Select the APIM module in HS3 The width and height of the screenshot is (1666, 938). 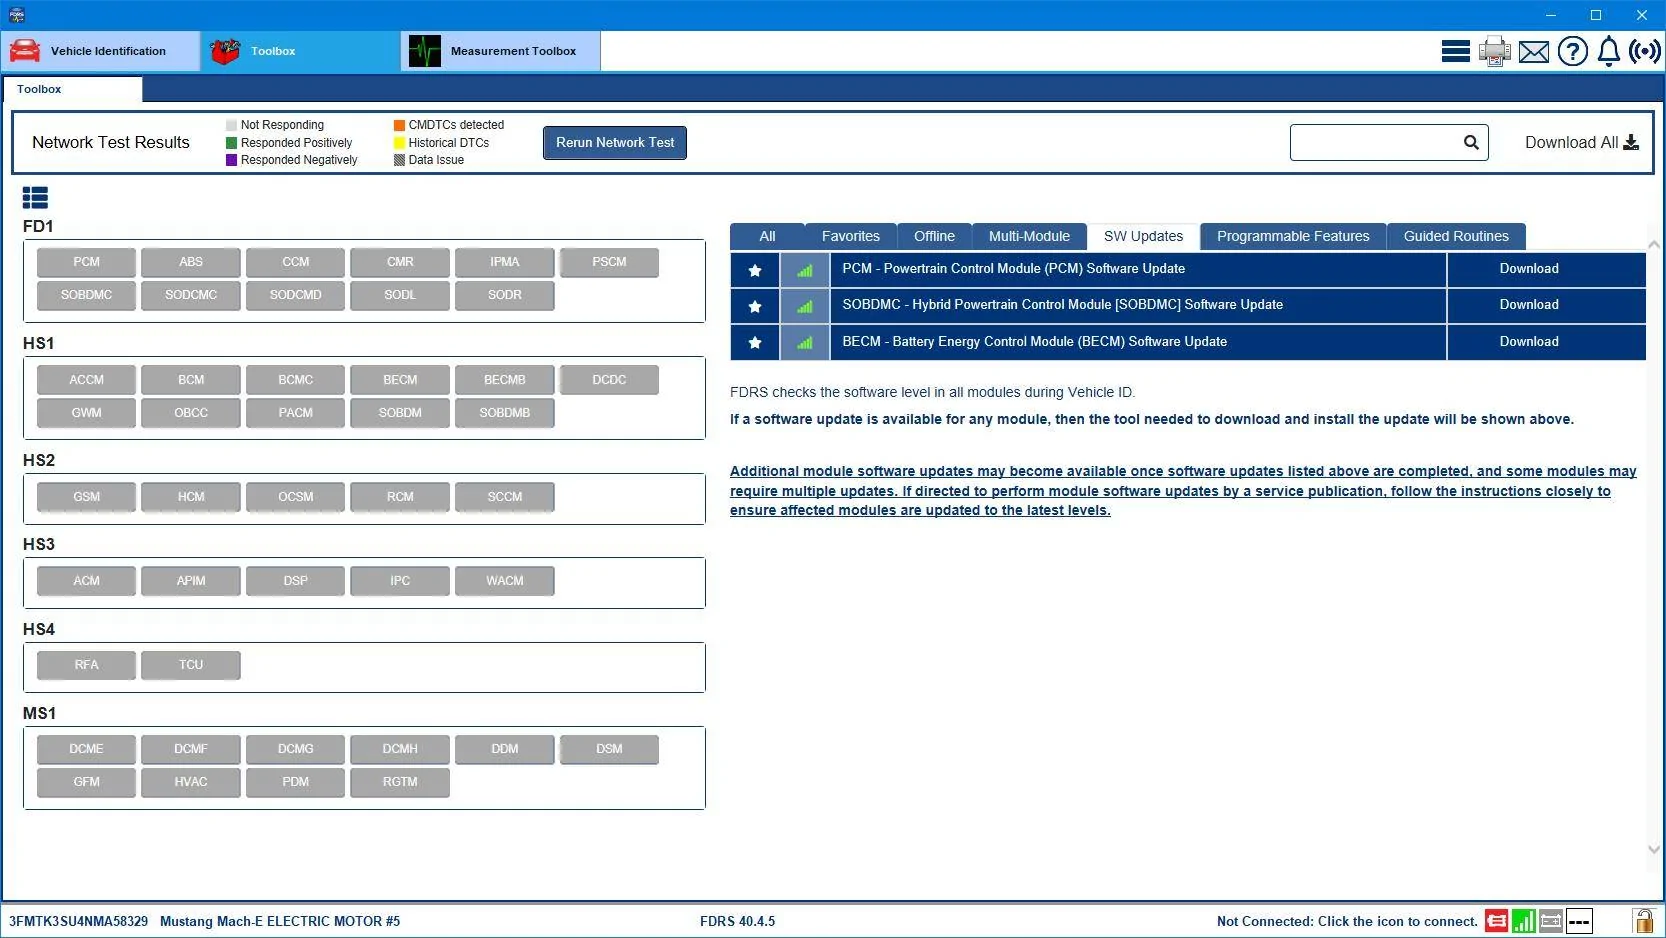191,581
